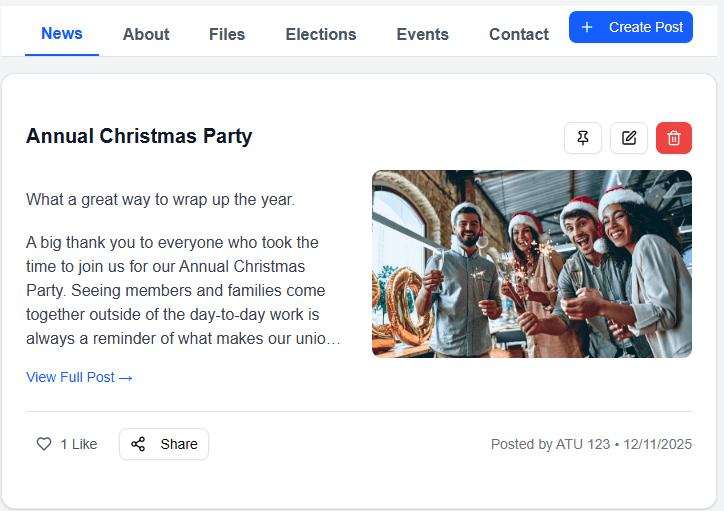
Task: Click the 'What a great way' intro line
Action: tap(160, 199)
